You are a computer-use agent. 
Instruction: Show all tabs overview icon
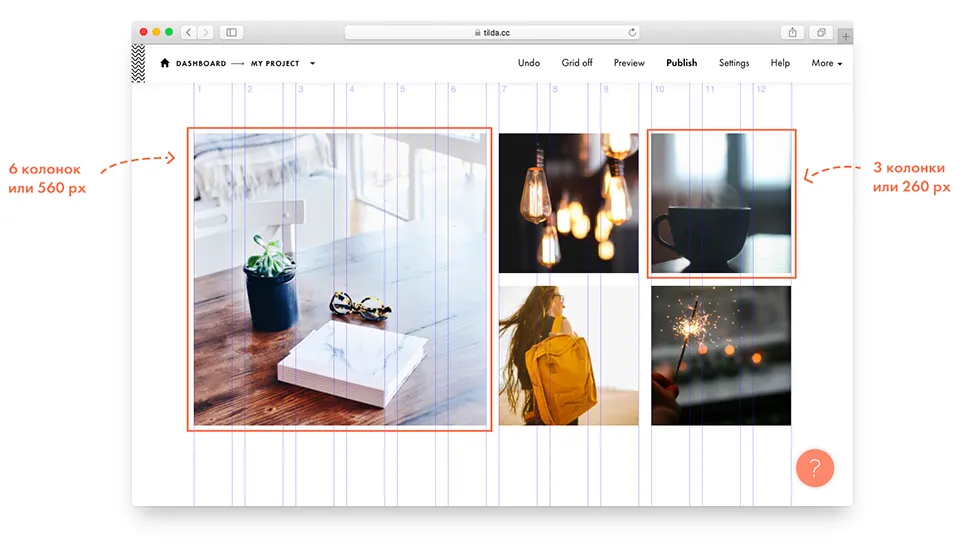(x=821, y=32)
